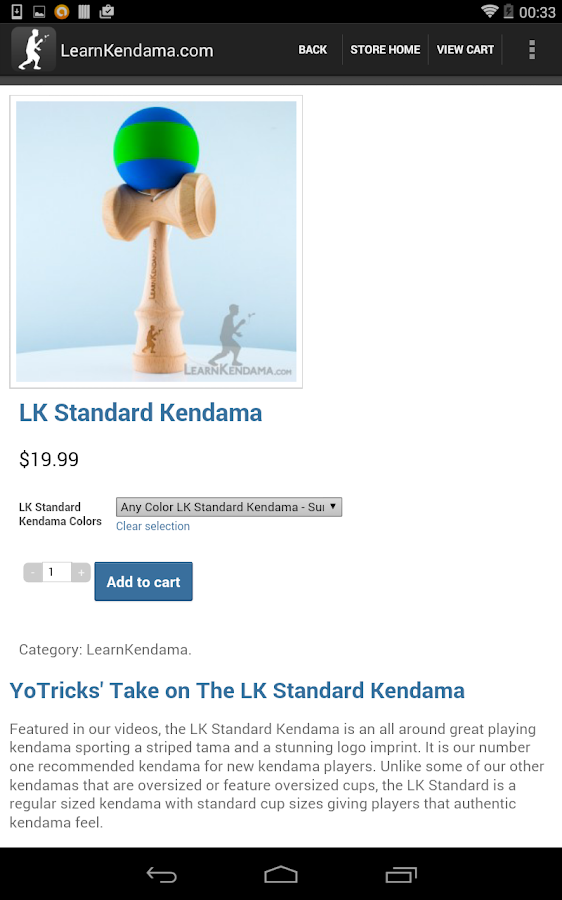The image size is (562, 900).
Task: Open STORE HOME in the top bar
Action: (x=385, y=50)
